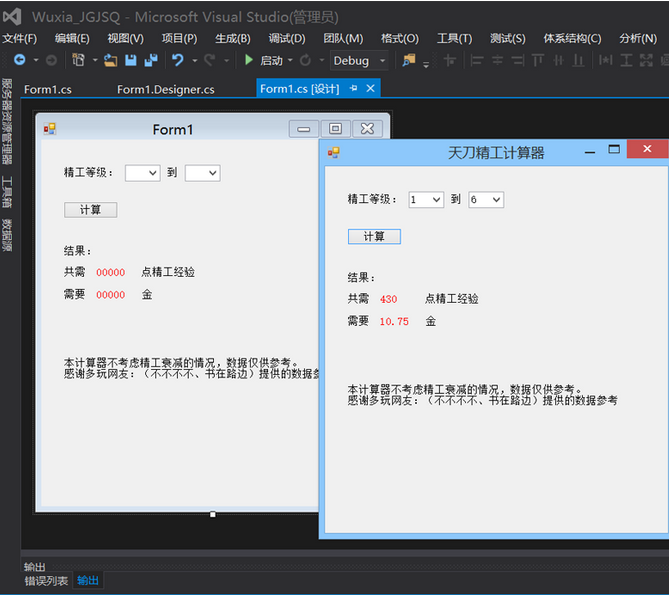Click the Navigate Forward arrow icon

coord(51,60)
